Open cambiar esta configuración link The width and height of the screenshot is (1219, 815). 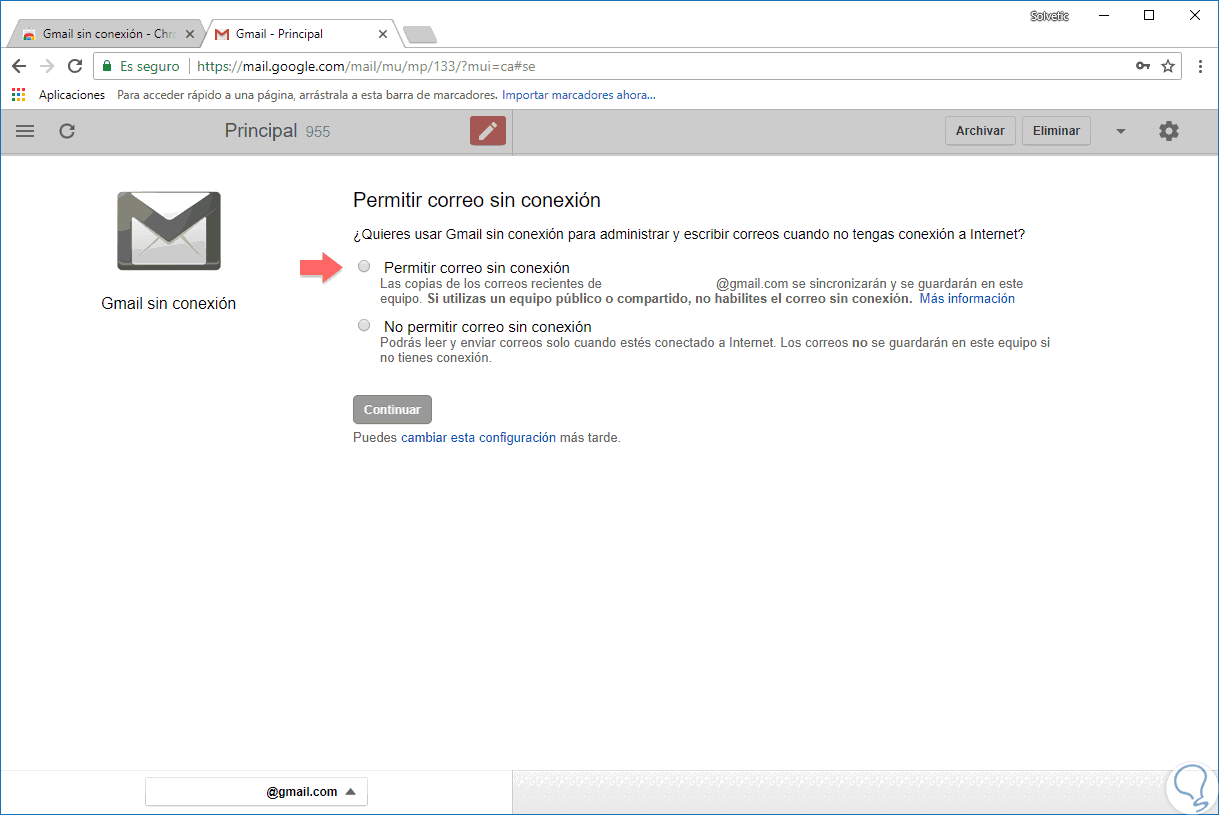pos(478,438)
